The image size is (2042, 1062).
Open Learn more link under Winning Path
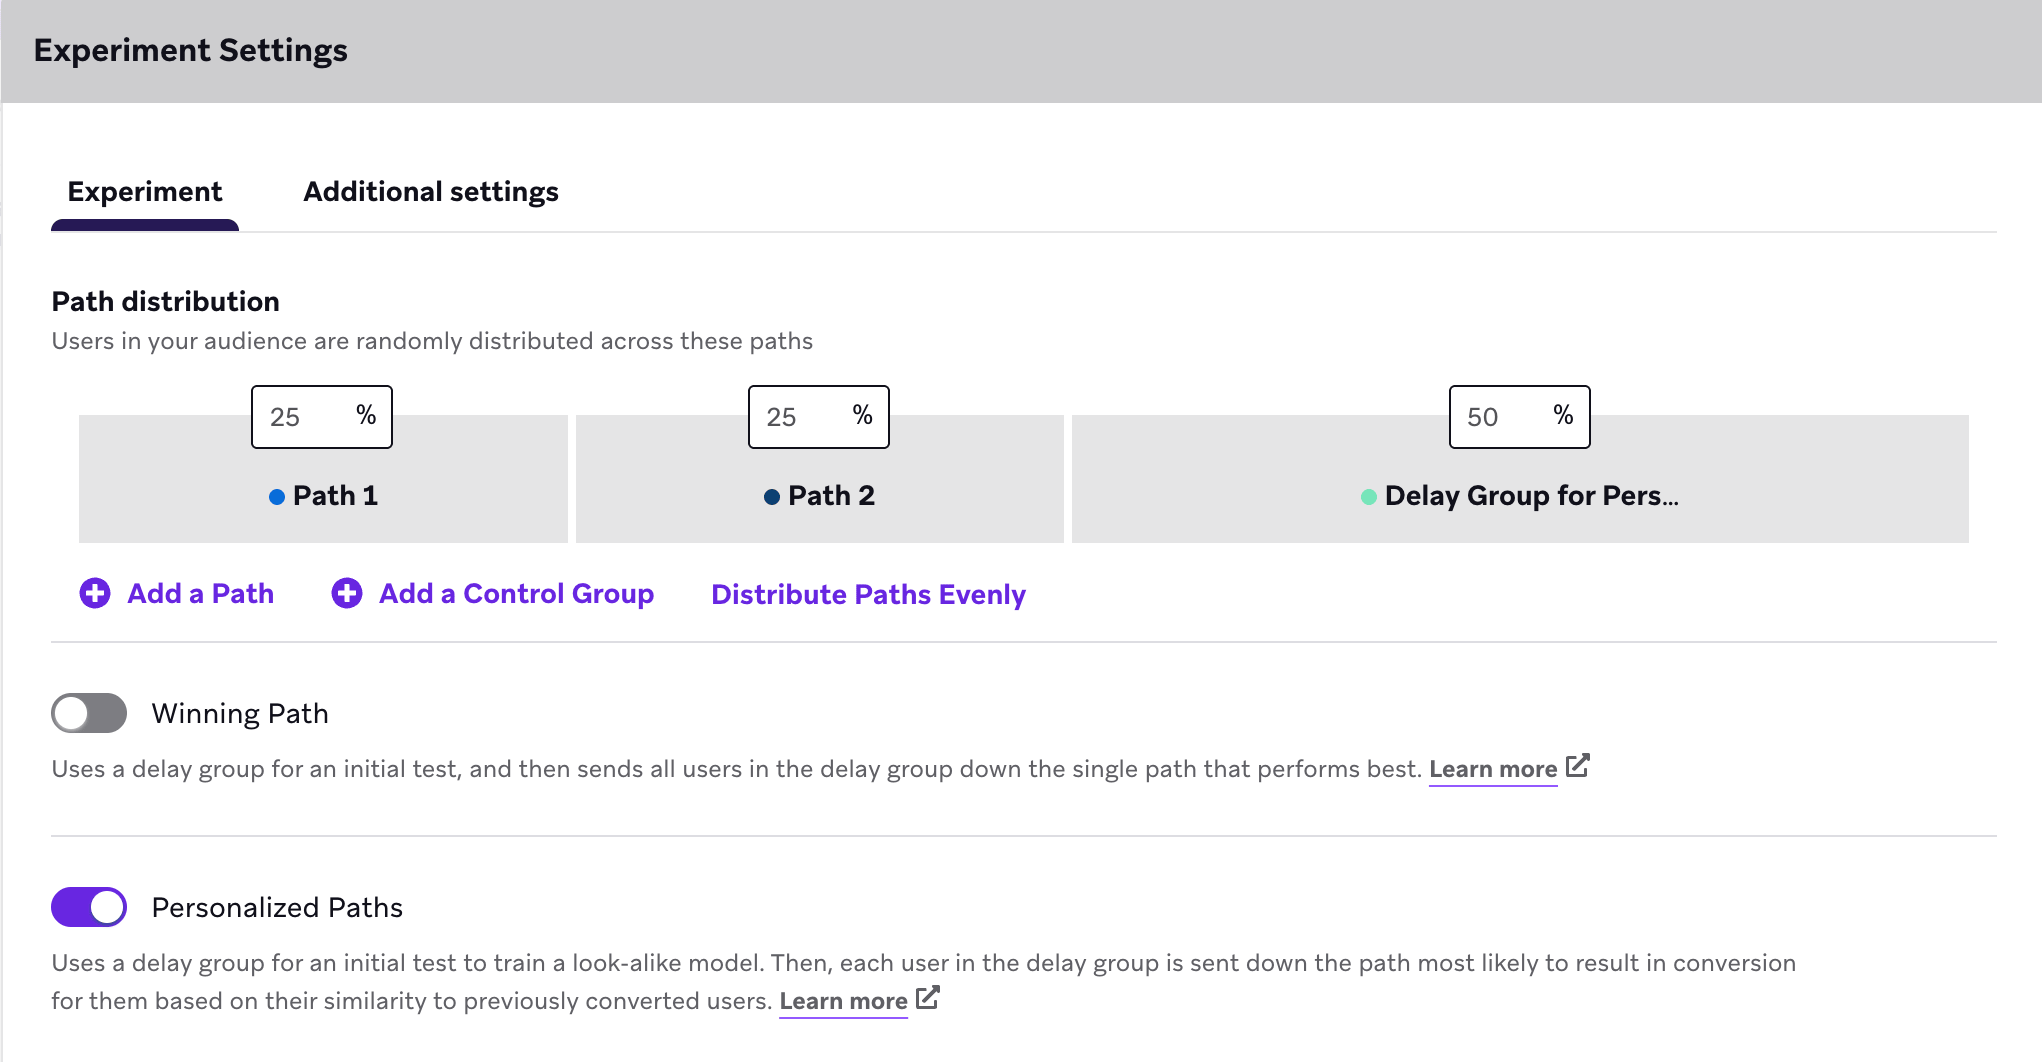coord(1493,769)
